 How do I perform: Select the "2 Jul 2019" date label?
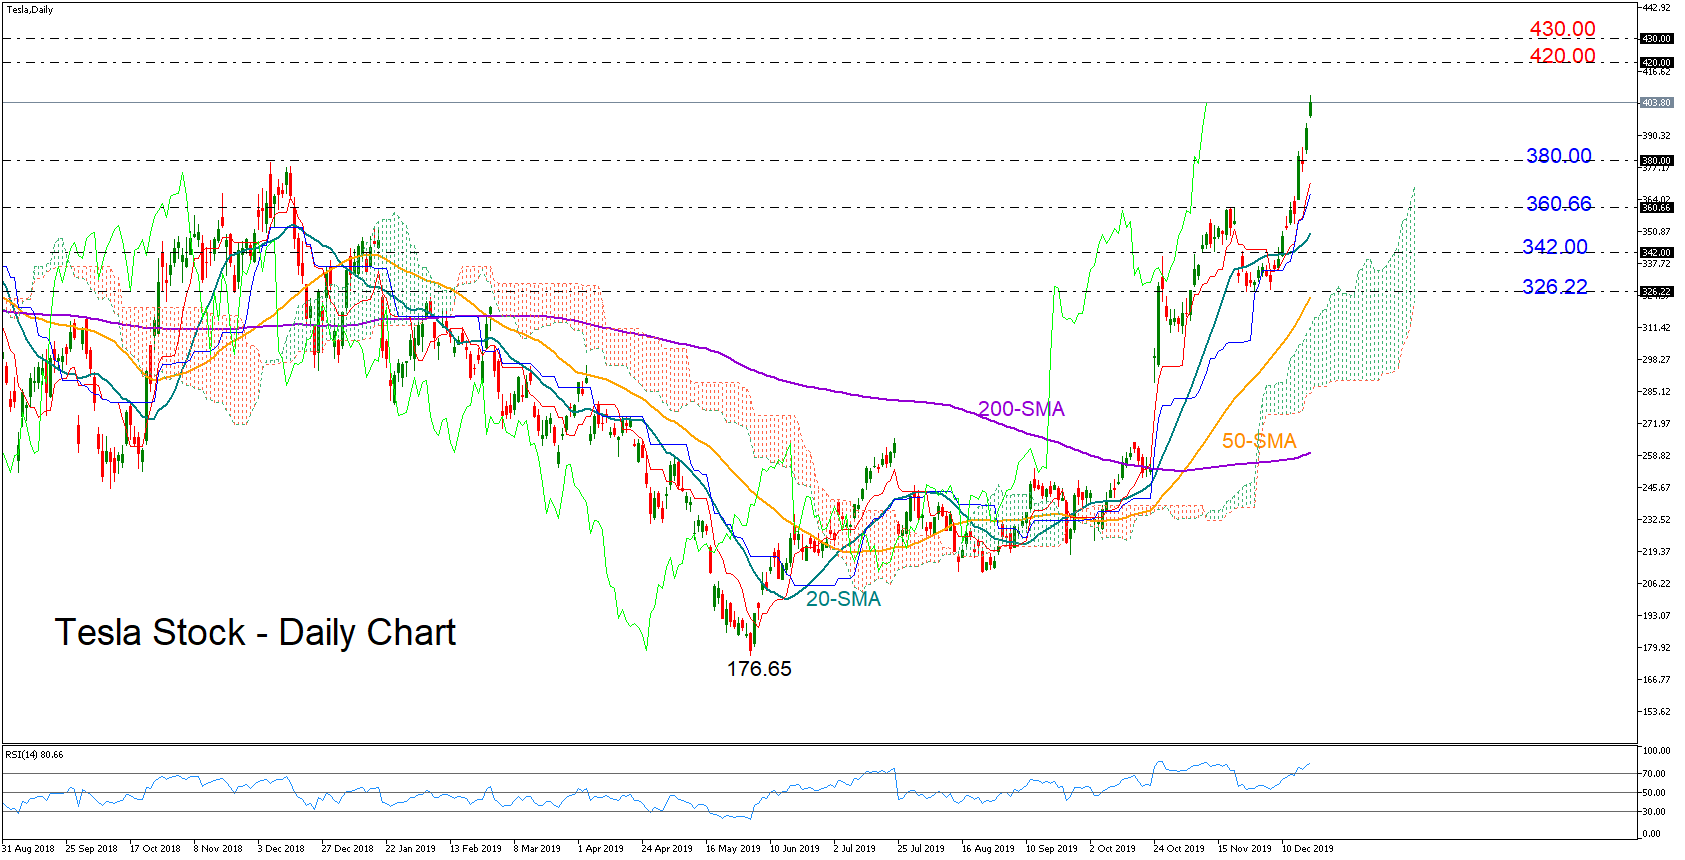[x=854, y=849]
